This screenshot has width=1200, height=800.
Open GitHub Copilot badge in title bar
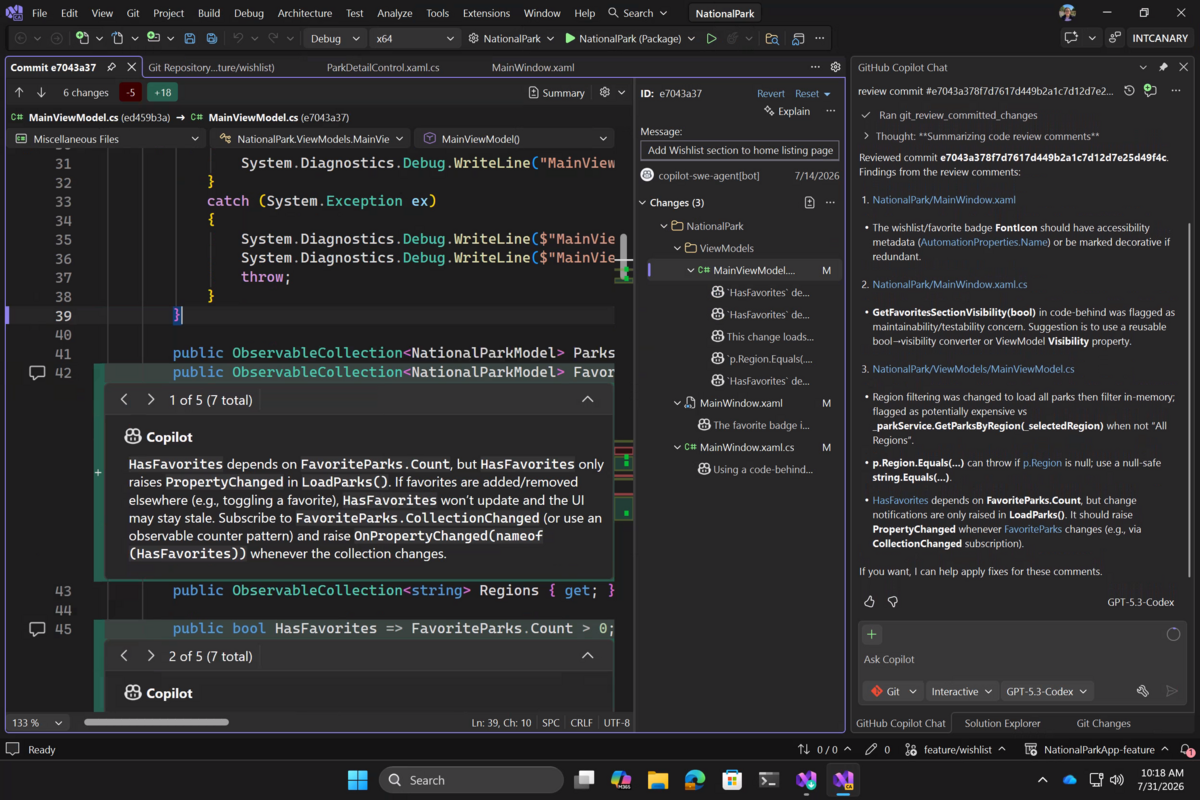[x=1070, y=38]
